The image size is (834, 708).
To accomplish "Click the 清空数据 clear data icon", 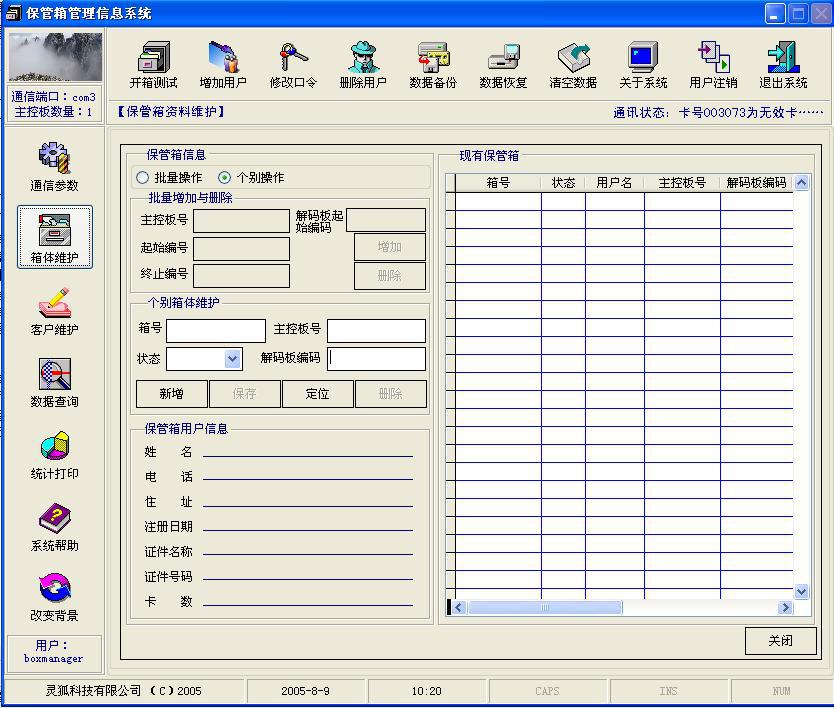I will pos(573,64).
